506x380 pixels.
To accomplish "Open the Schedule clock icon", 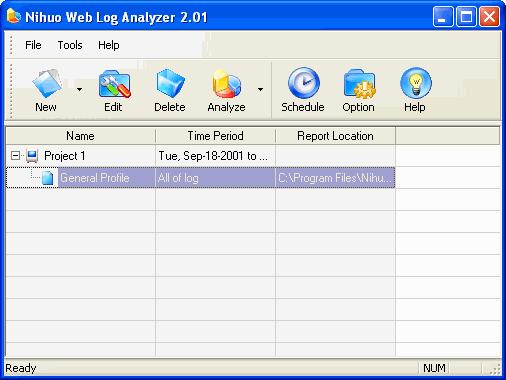I will (x=304, y=83).
